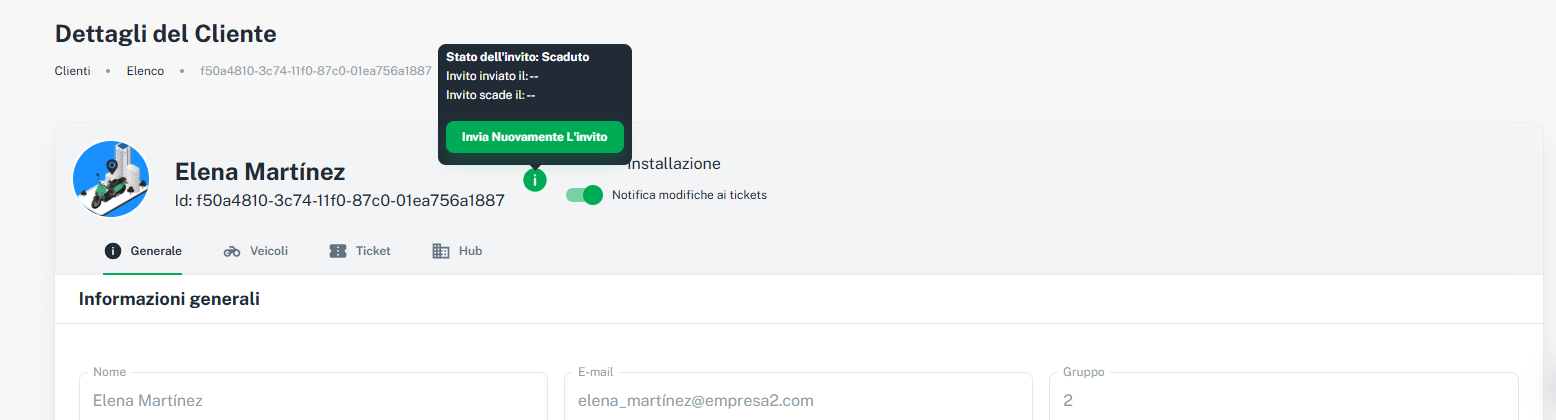Click the green invitation info icon
The image size is (1556, 420).
tap(535, 180)
